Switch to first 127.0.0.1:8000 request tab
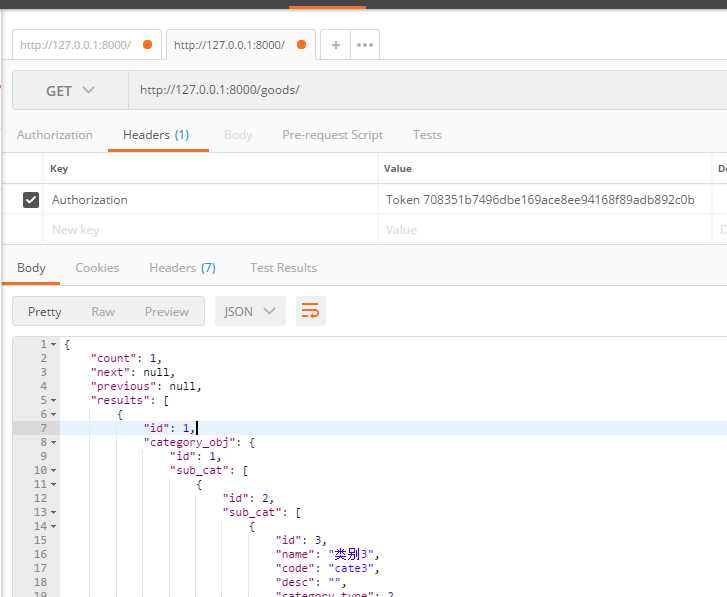 [x=87, y=45]
